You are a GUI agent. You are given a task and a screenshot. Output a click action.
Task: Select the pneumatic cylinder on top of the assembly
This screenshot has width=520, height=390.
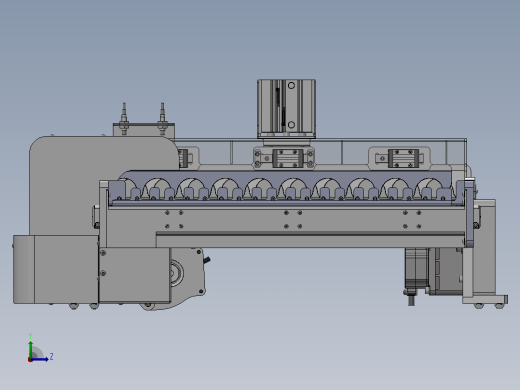pos(286,108)
